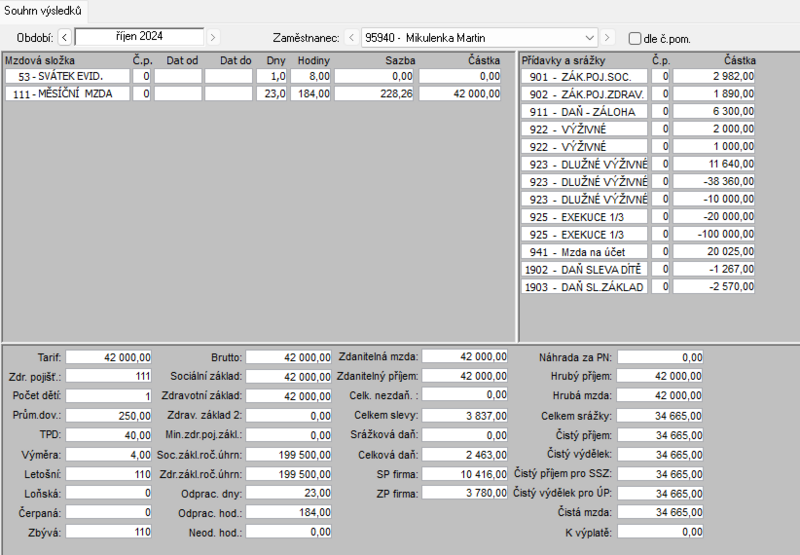The height and width of the screenshot is (555, 800).
Task: Switch to Souhrn výsledků tab
Action: click(43, 10)
